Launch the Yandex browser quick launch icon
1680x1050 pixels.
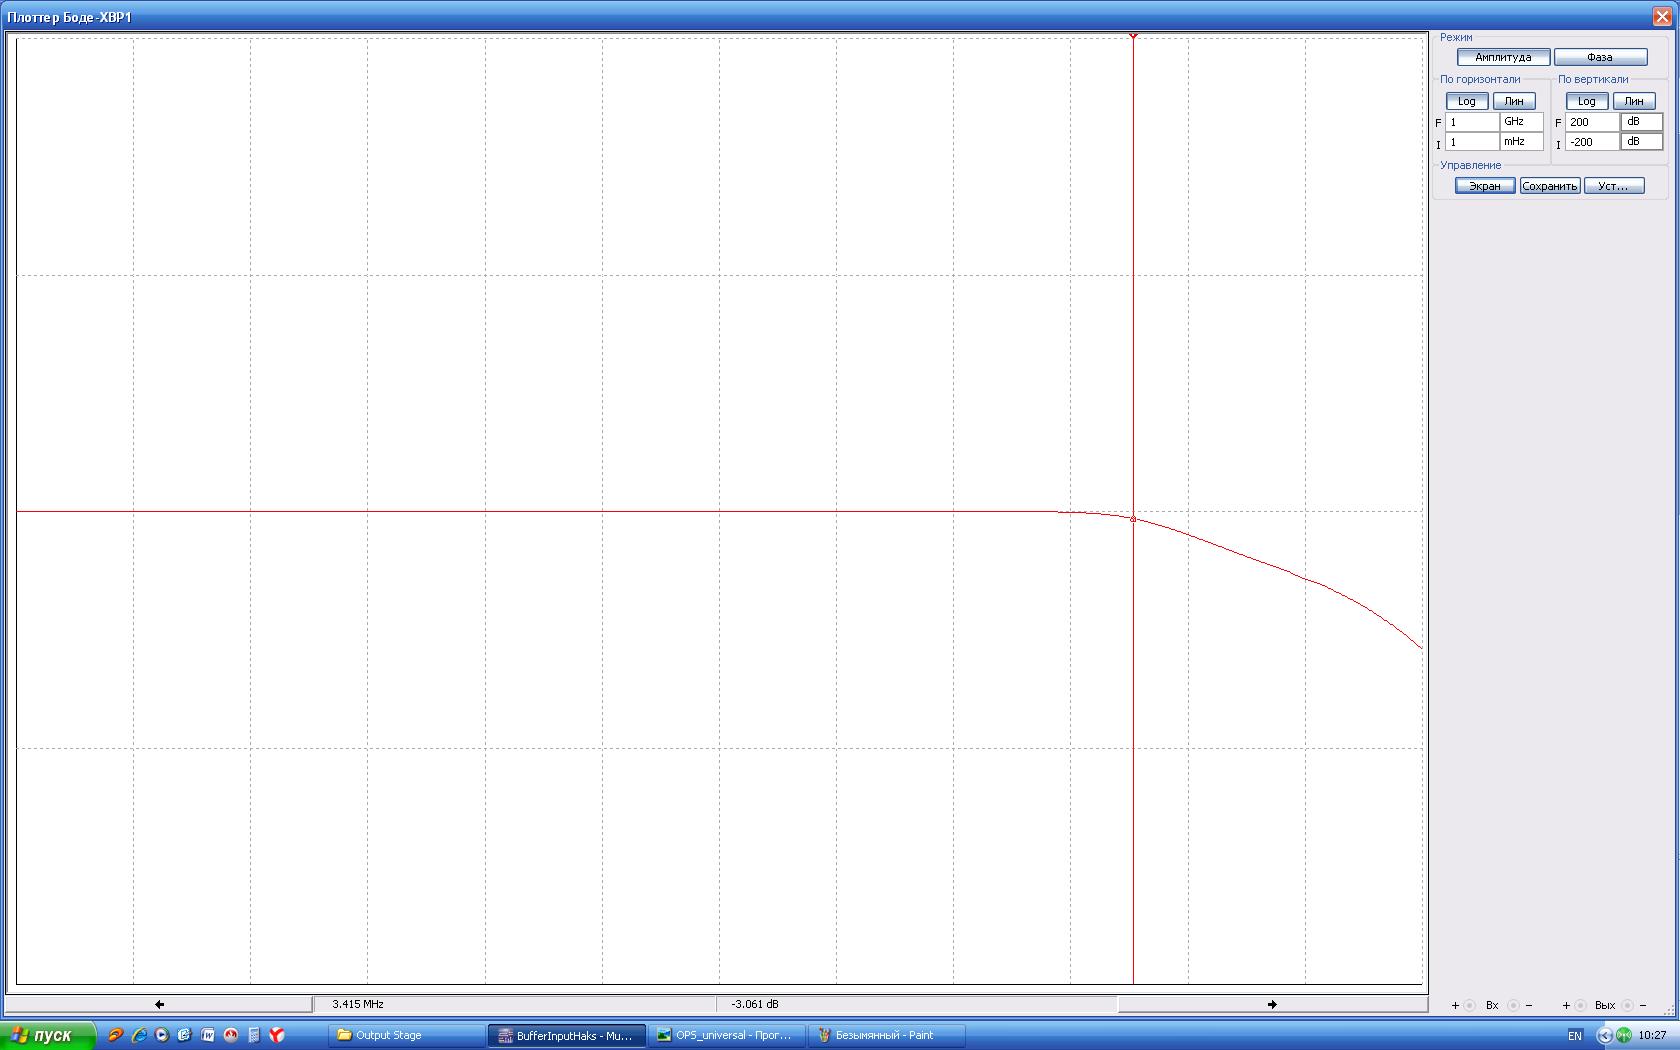point(277,1035)
